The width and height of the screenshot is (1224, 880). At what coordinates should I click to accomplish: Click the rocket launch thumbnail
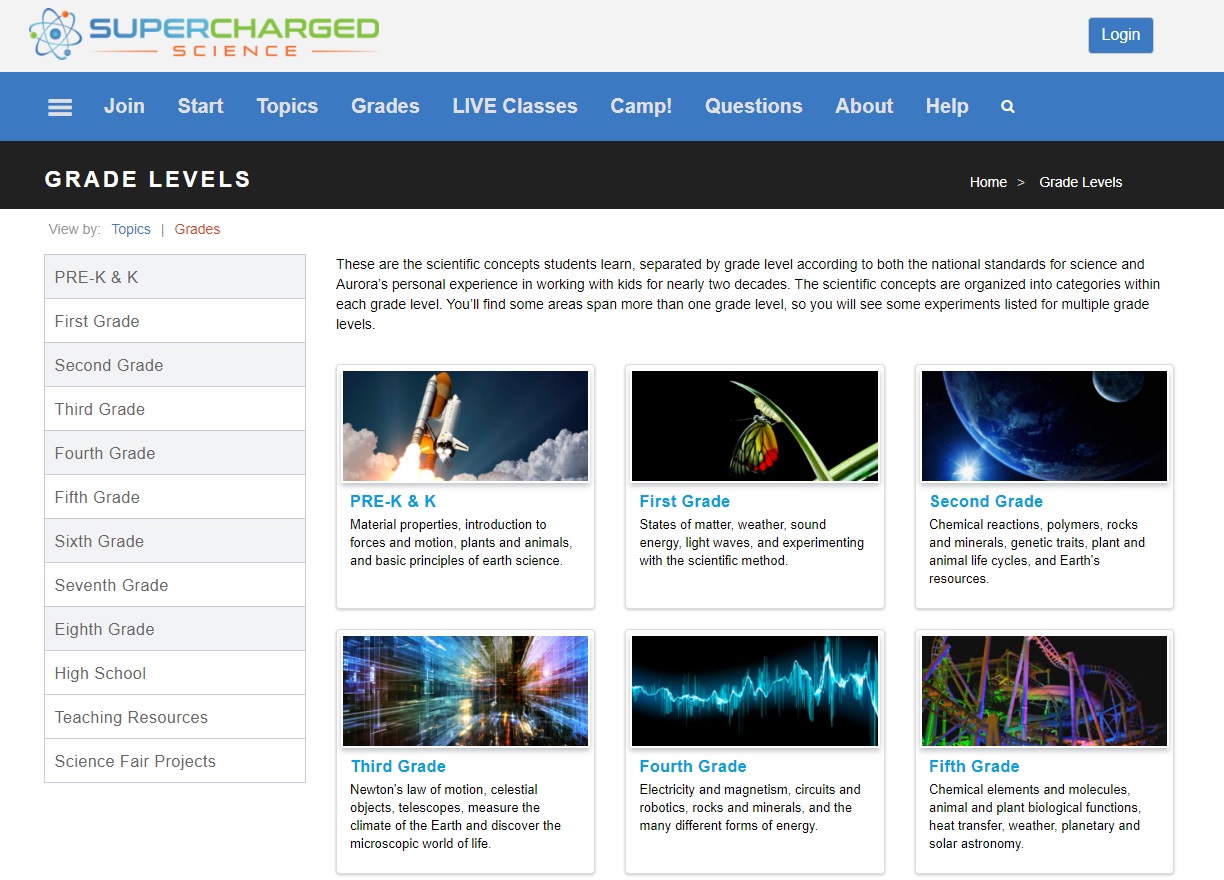click(465, 426)
